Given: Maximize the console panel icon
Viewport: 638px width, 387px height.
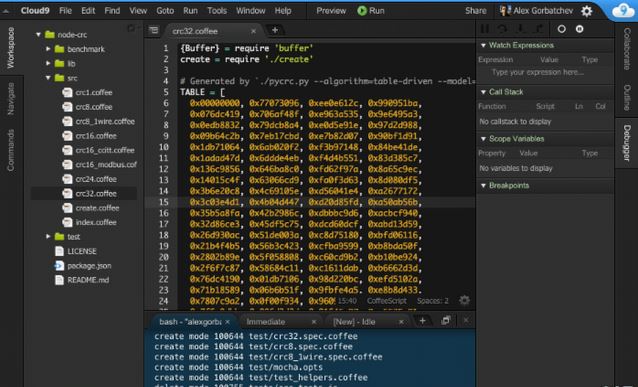Looking at the screenshot, I should 446,321.
